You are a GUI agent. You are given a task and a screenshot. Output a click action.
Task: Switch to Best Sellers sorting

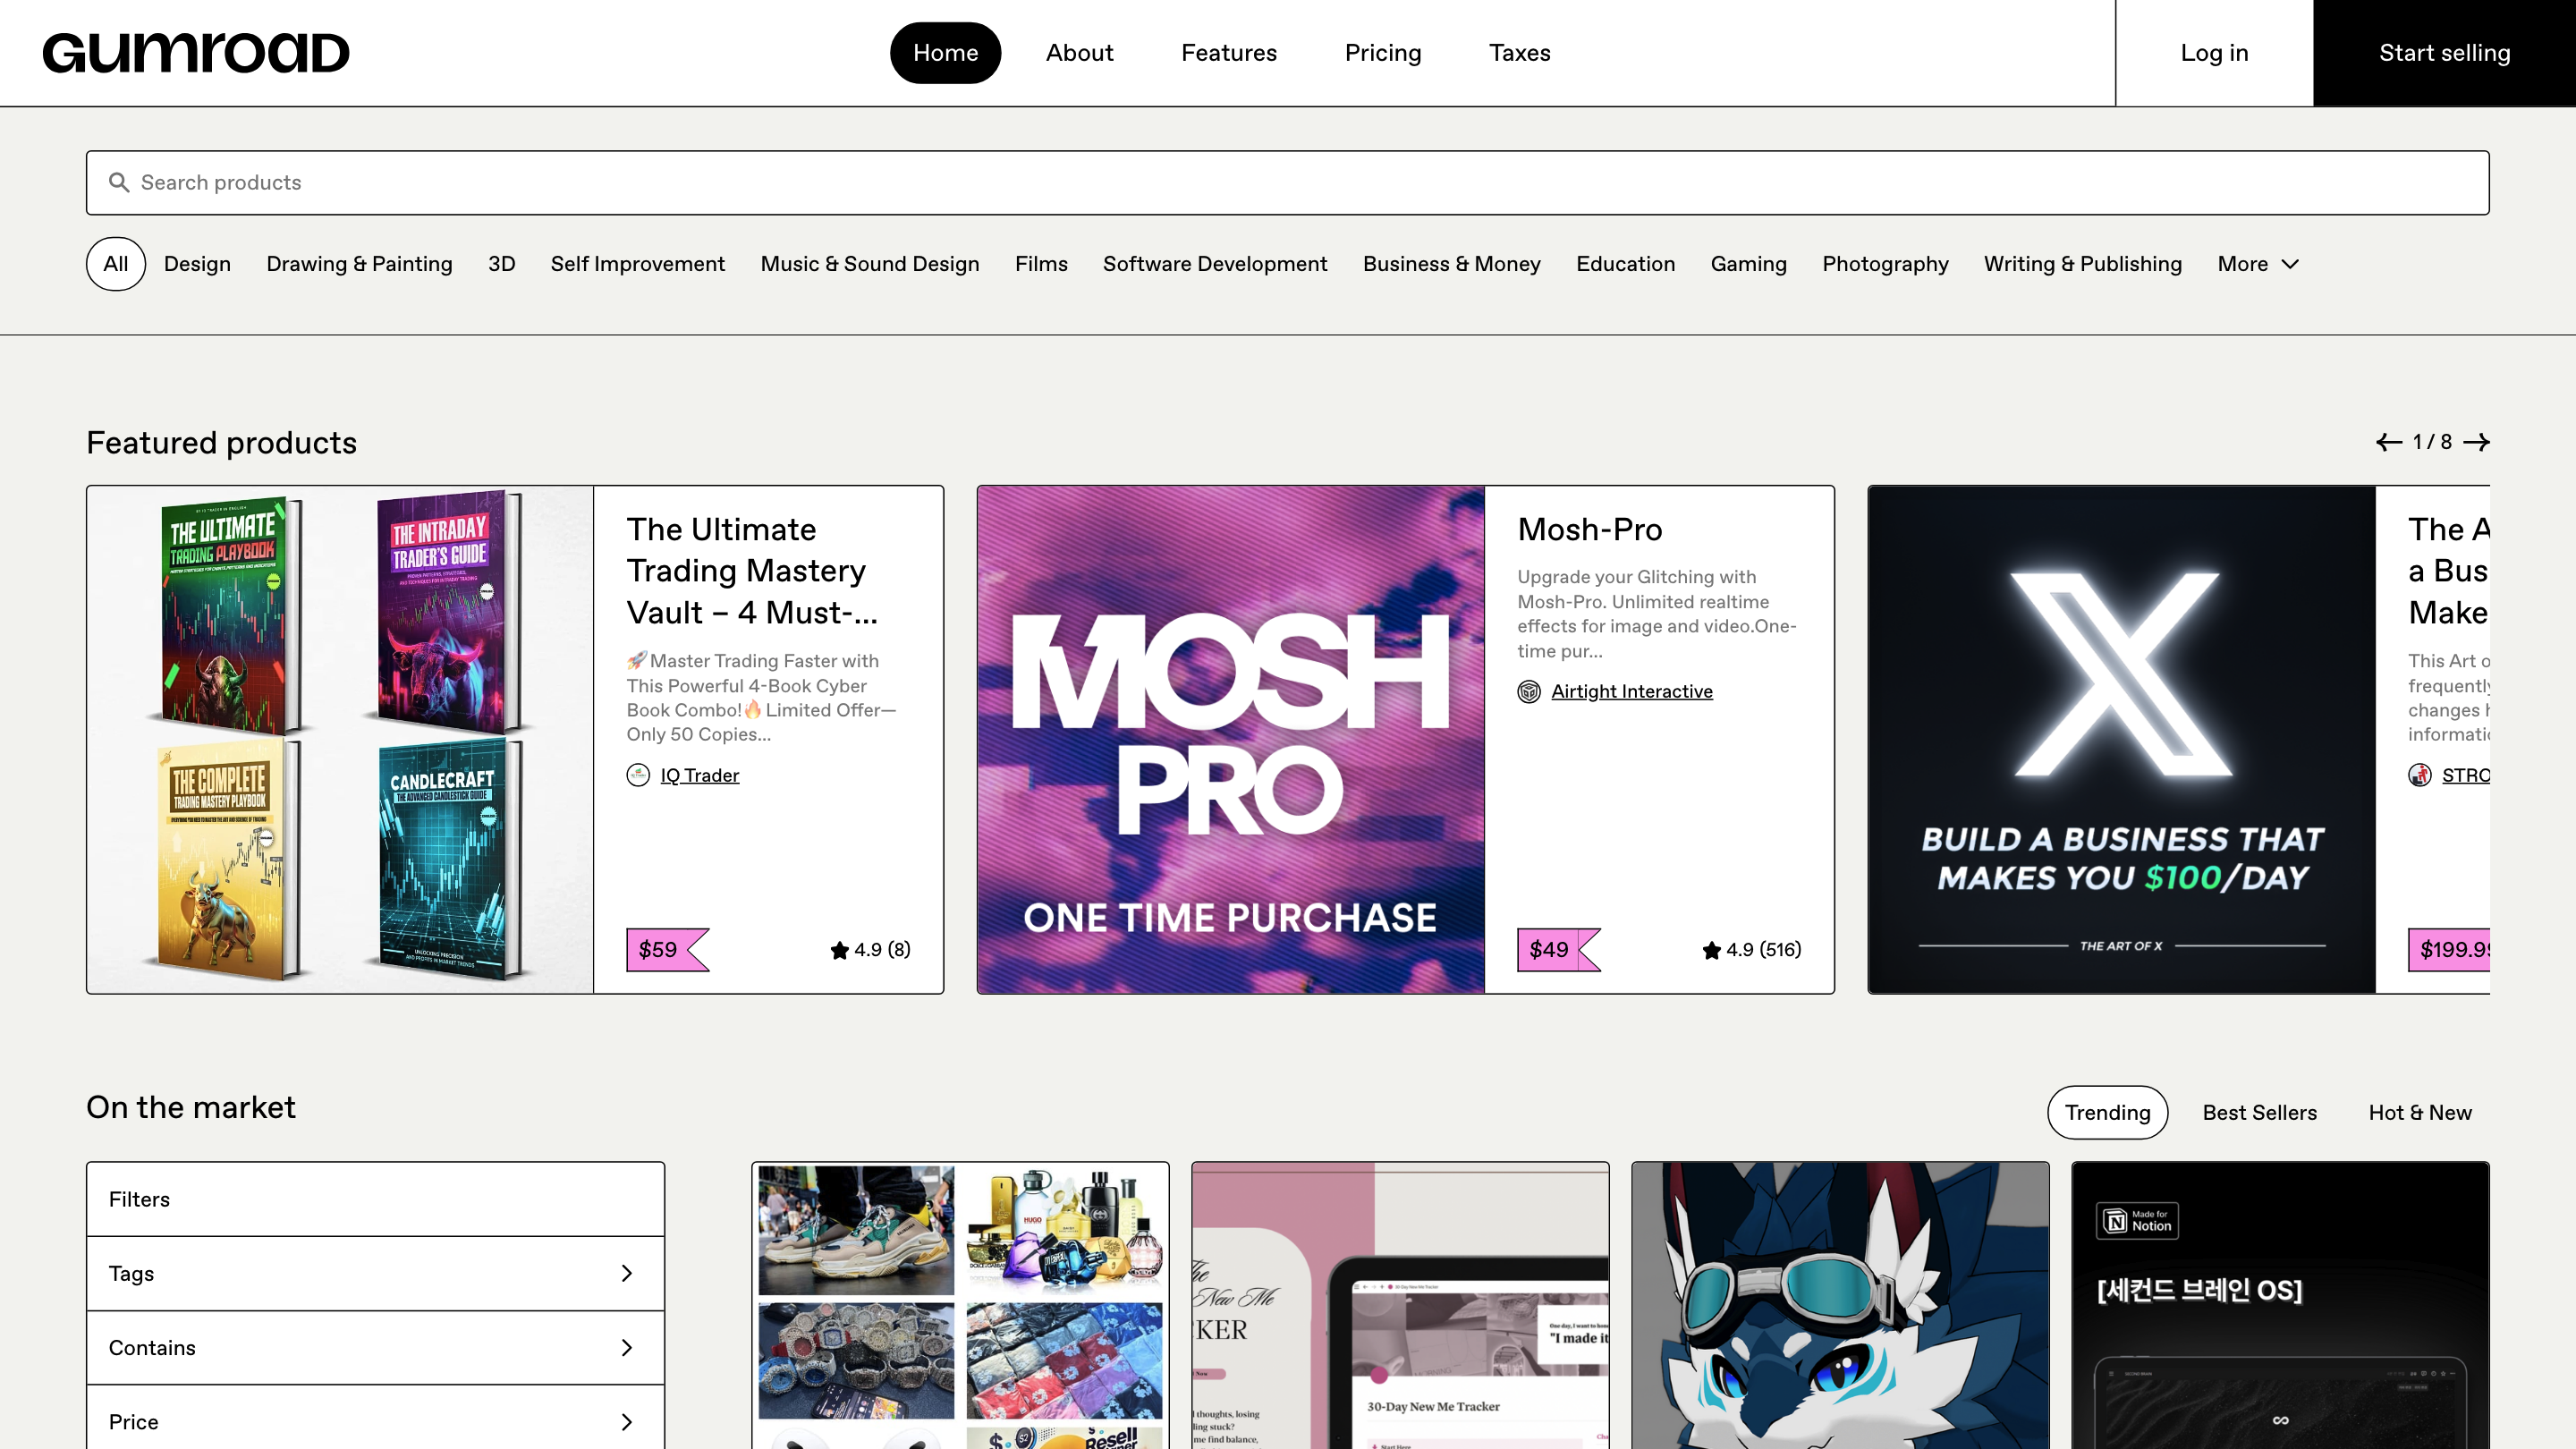(2259, 1112)
